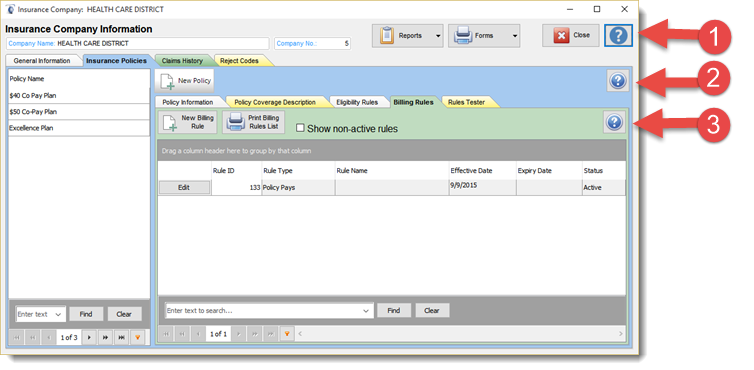Switch to General Information tab
The width and height of the screenshot is (754, 370).
click(42, 61)
